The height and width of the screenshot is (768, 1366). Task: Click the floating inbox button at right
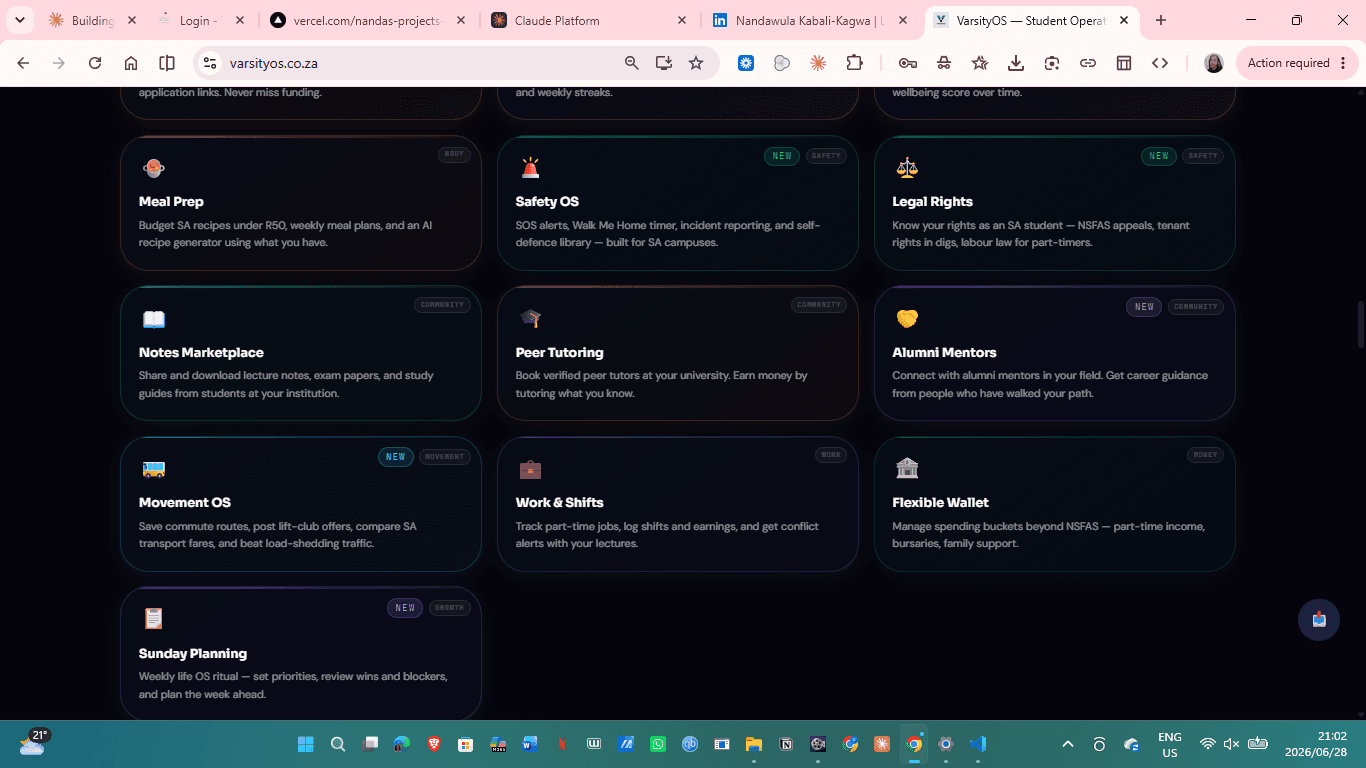click(x=1319, y=620)
